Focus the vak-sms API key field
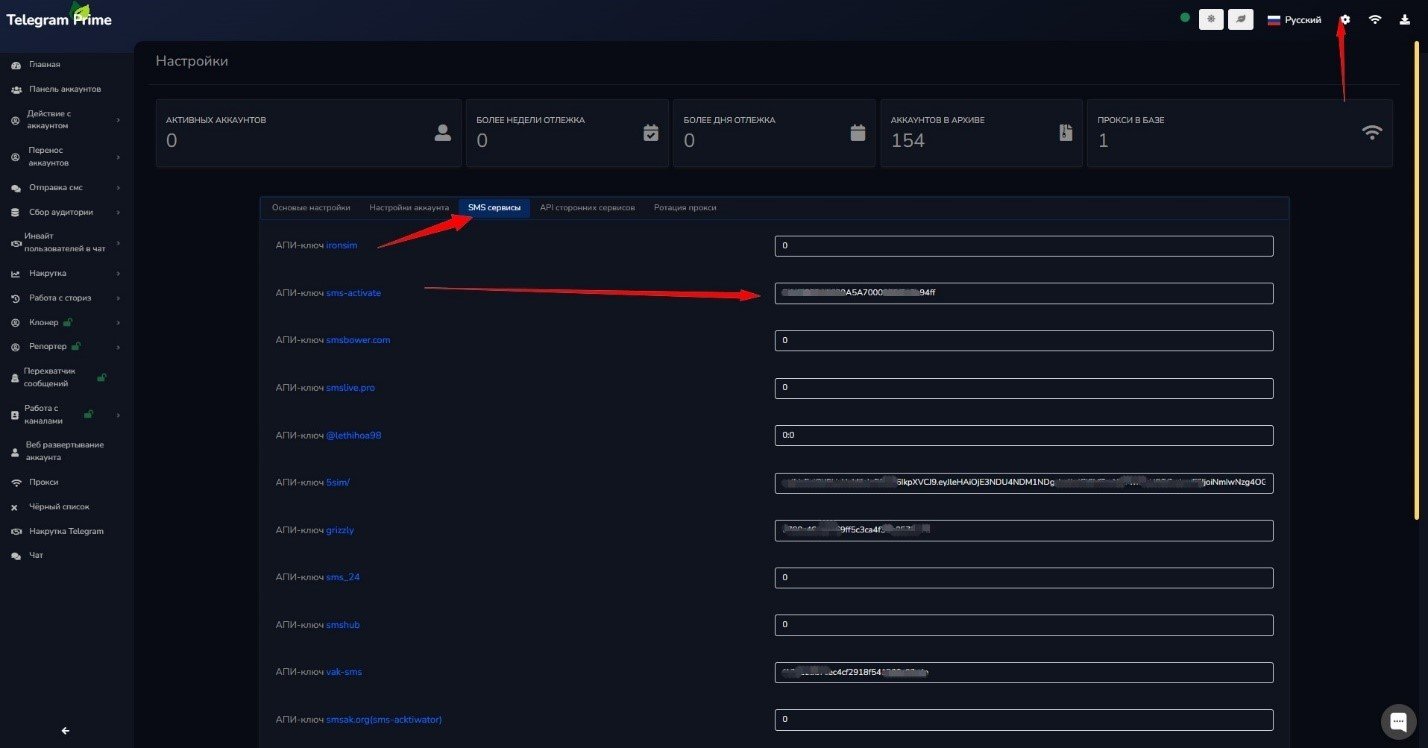The height and width of the screenshot is (748, 1428). [1024, 672]
